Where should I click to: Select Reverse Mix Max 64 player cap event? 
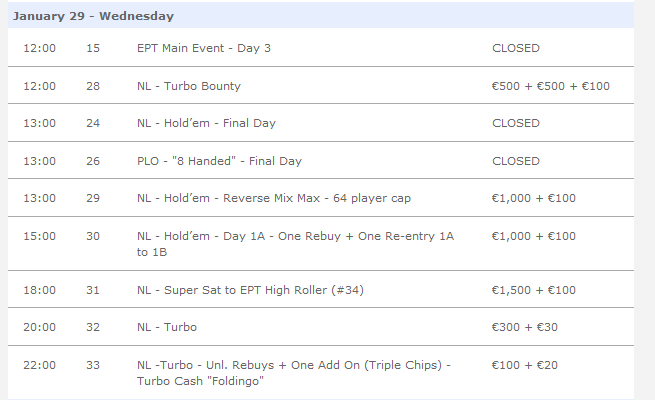(274, 198)
